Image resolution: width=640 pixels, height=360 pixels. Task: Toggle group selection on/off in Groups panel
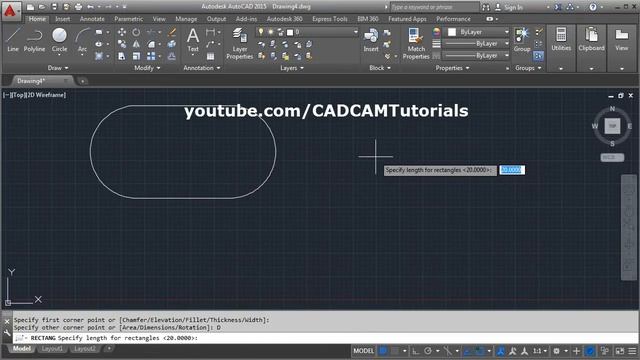[538, 56]
